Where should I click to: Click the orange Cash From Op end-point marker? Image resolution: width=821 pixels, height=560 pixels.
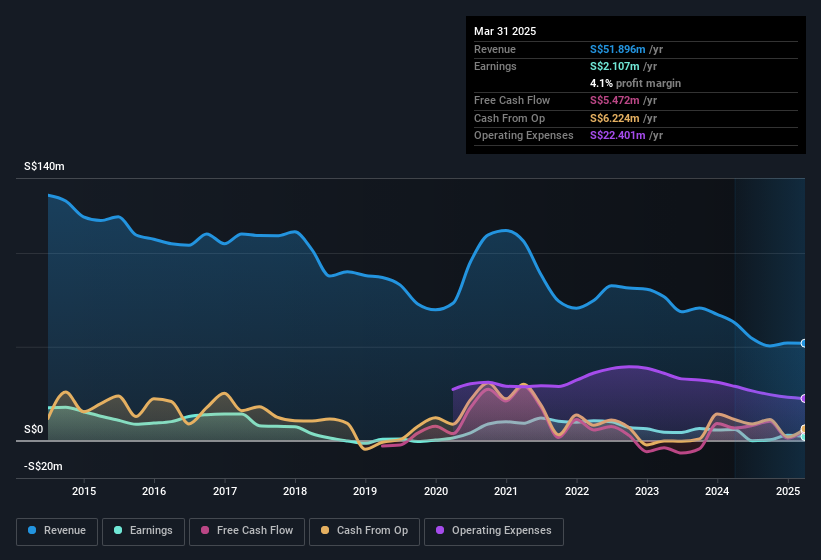point(804,430)
